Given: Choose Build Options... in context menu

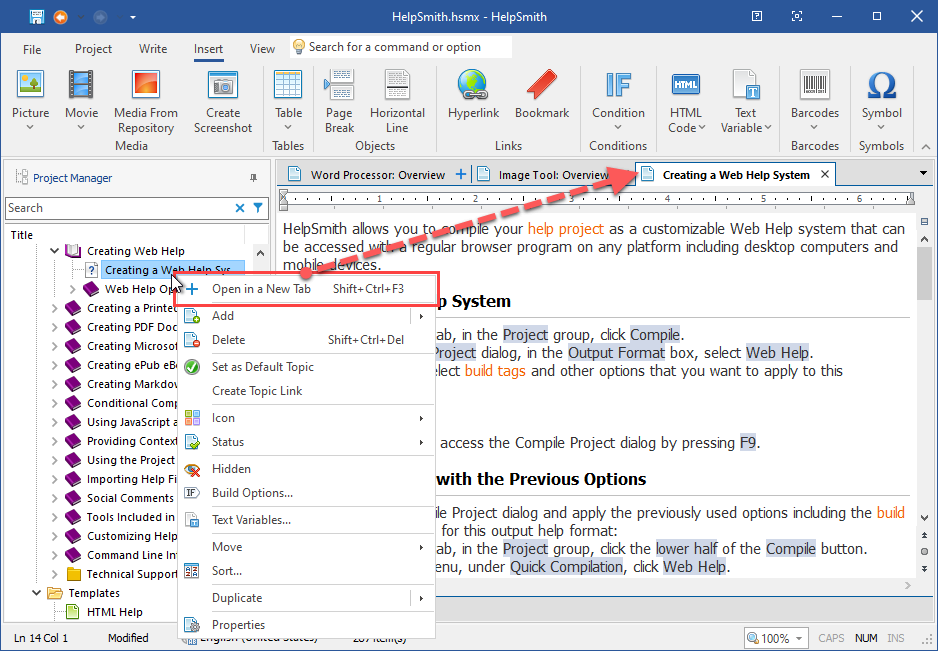Looking at the screenshot, I should pyautogui.click(x=306, y=493).
